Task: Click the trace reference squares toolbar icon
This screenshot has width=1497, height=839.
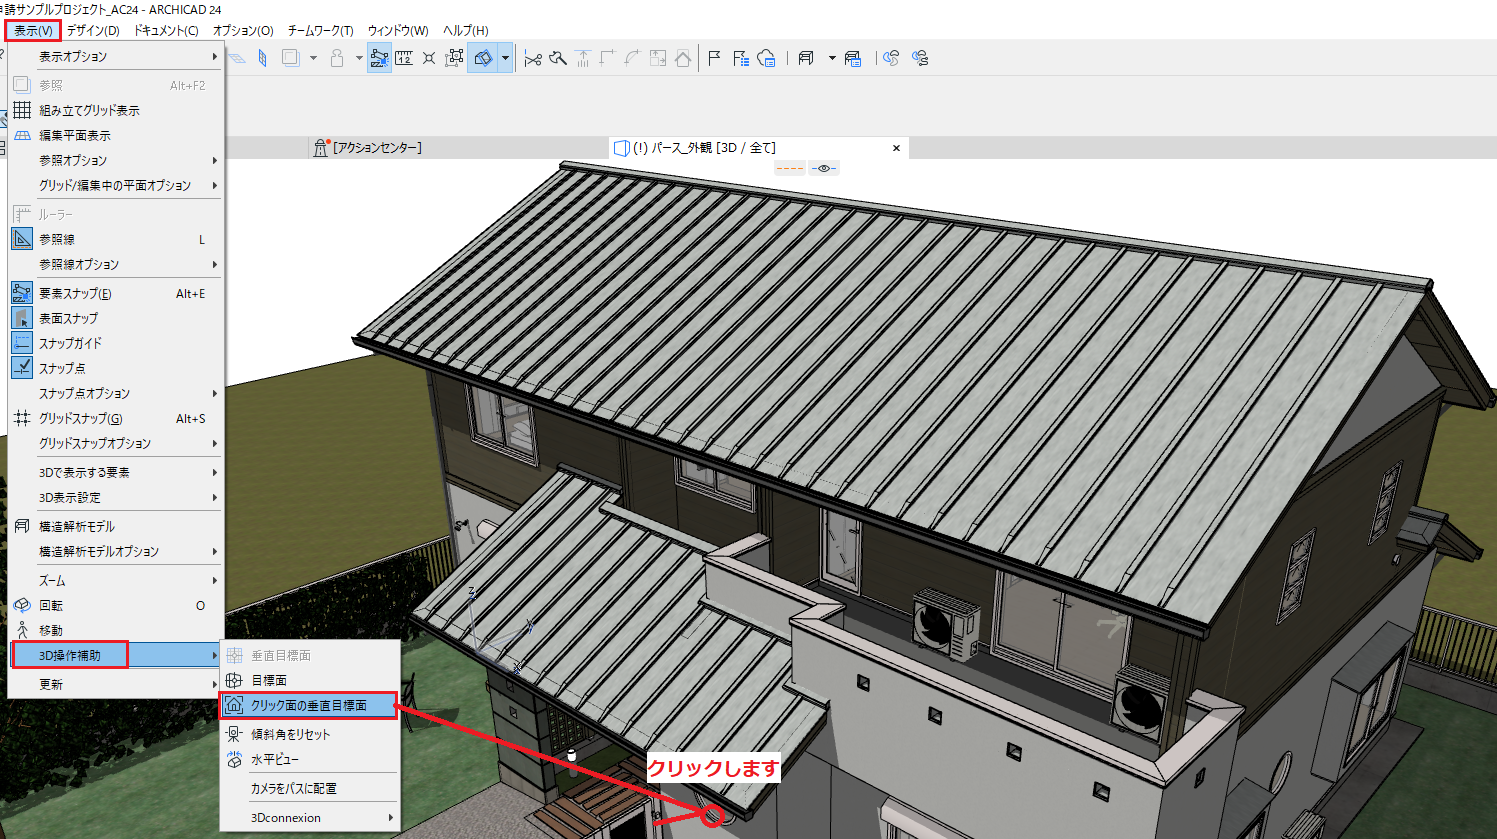Action: (290, 58)
